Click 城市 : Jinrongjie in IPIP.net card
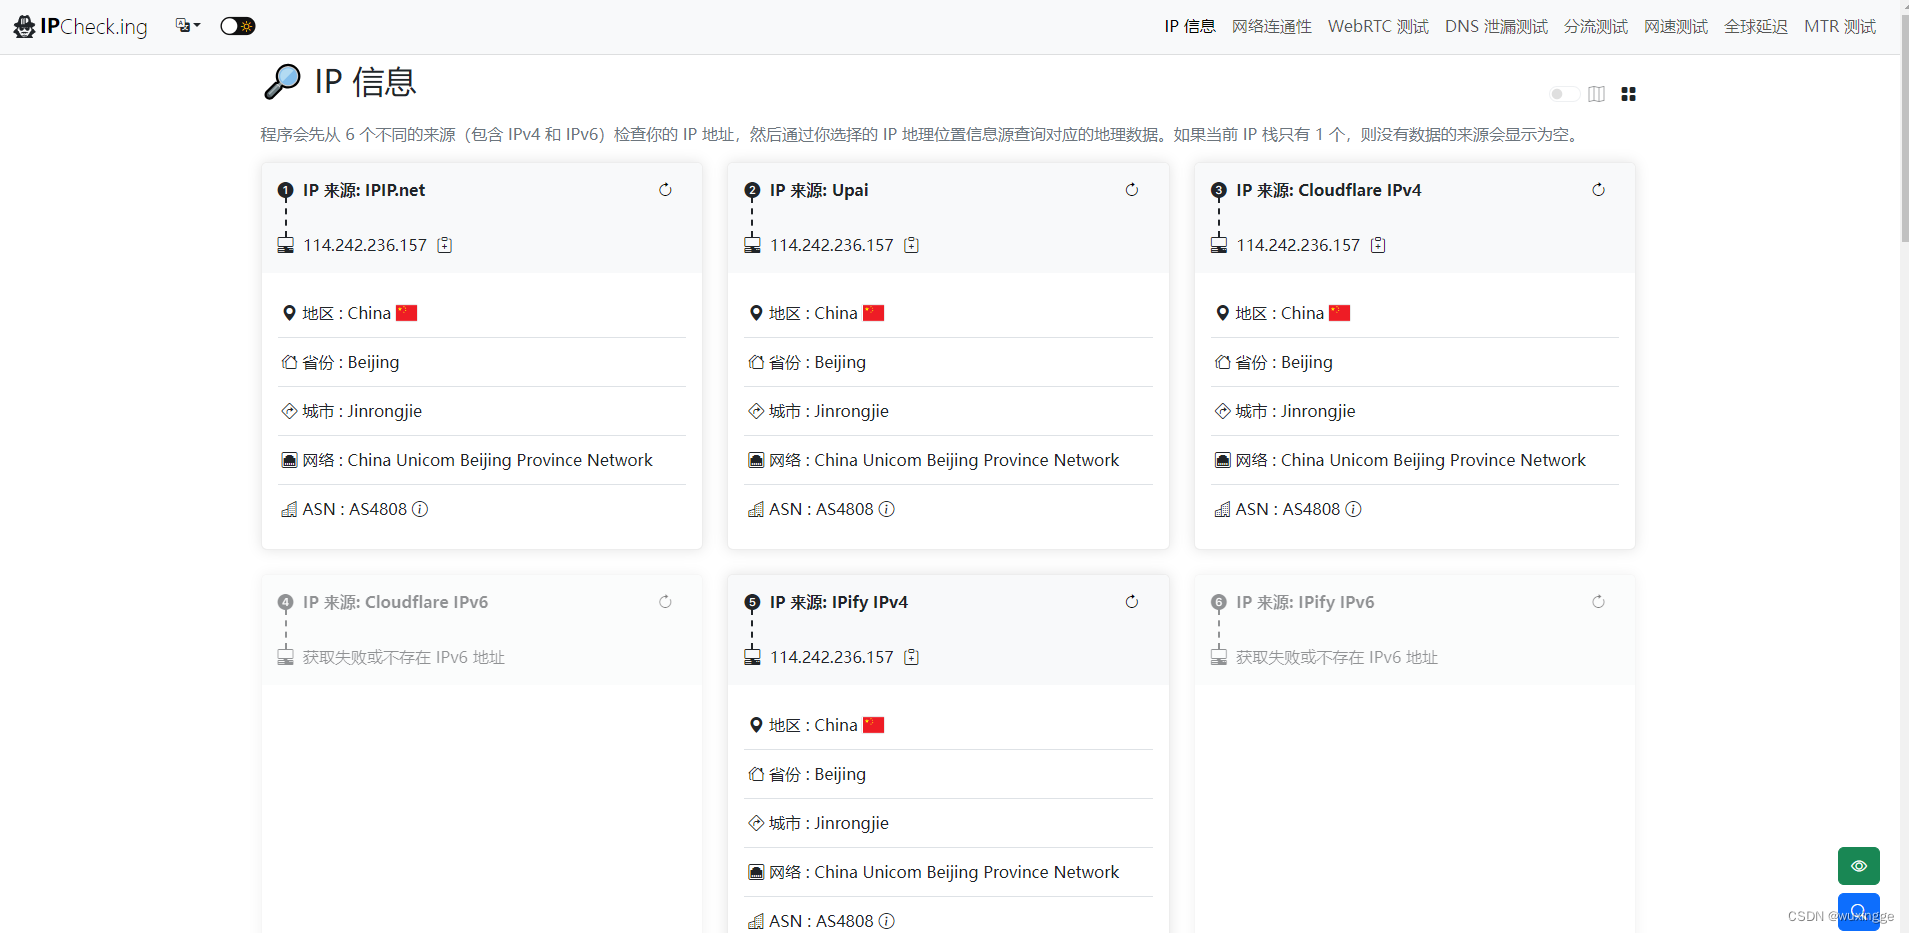The image size is (1909, 933). (x=362, y=411)
